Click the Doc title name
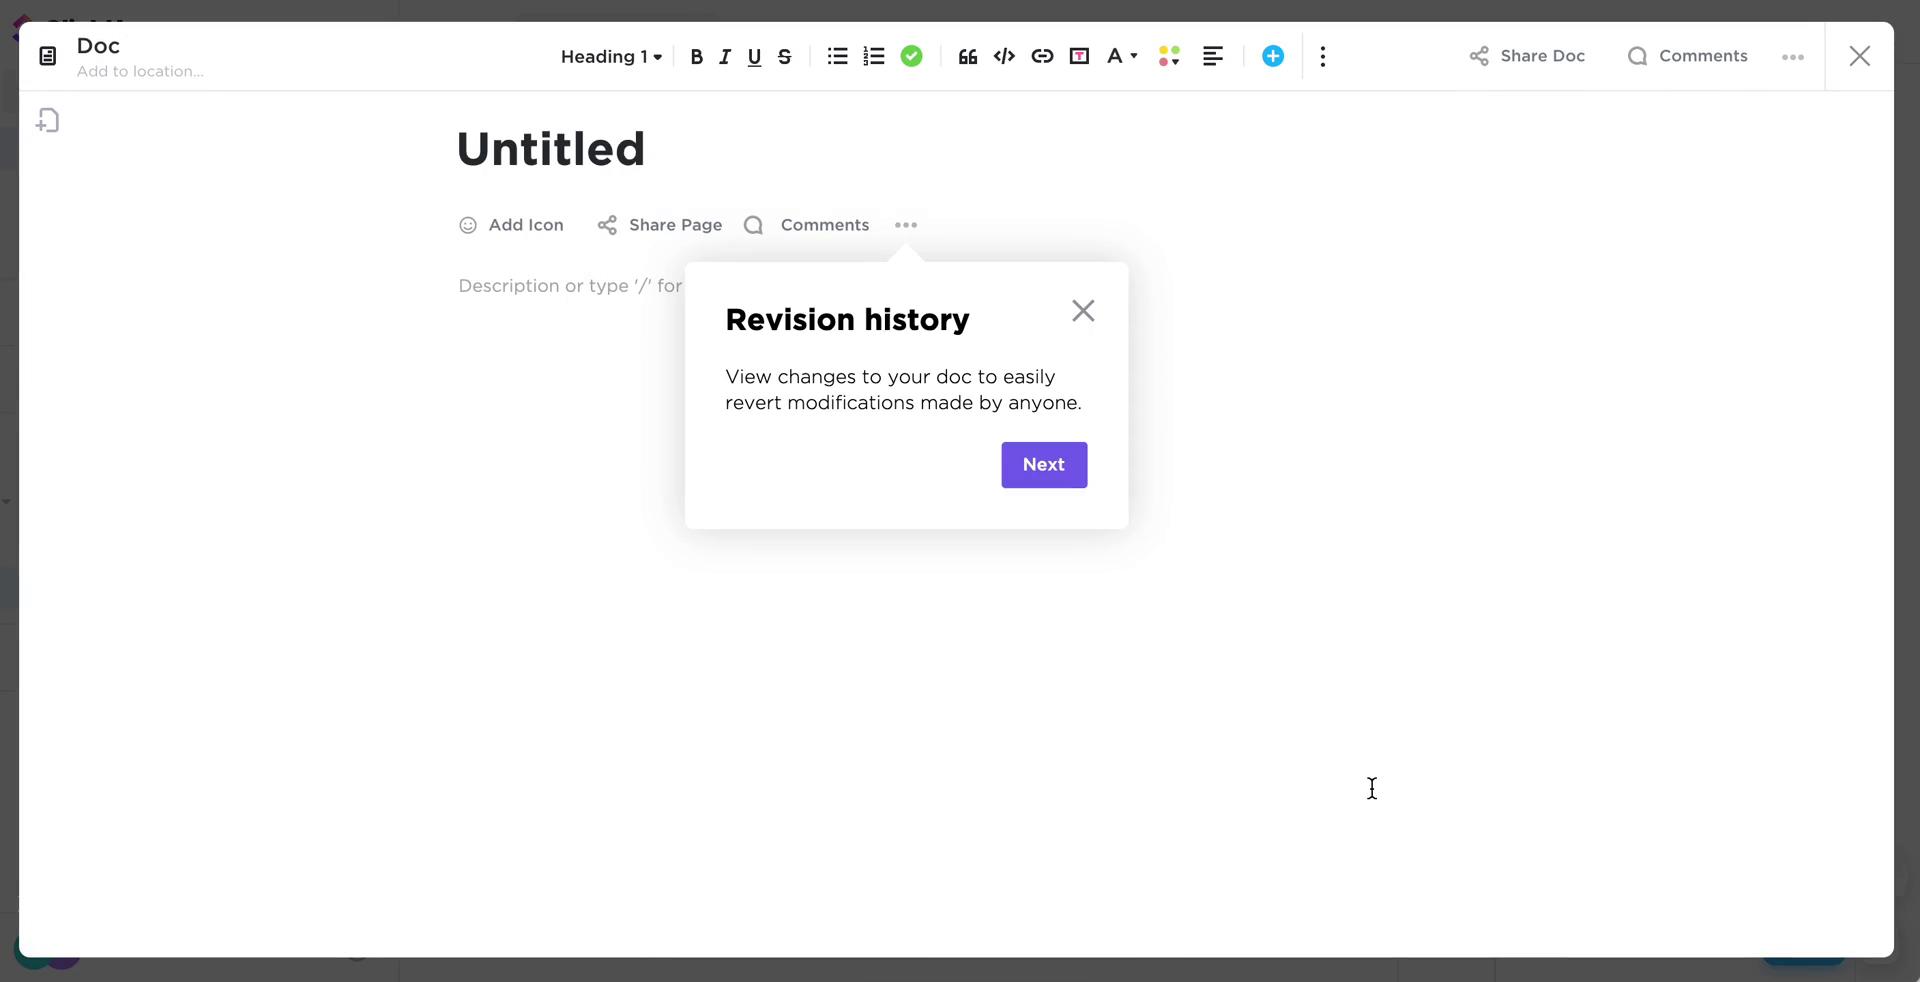 (98, 46)
